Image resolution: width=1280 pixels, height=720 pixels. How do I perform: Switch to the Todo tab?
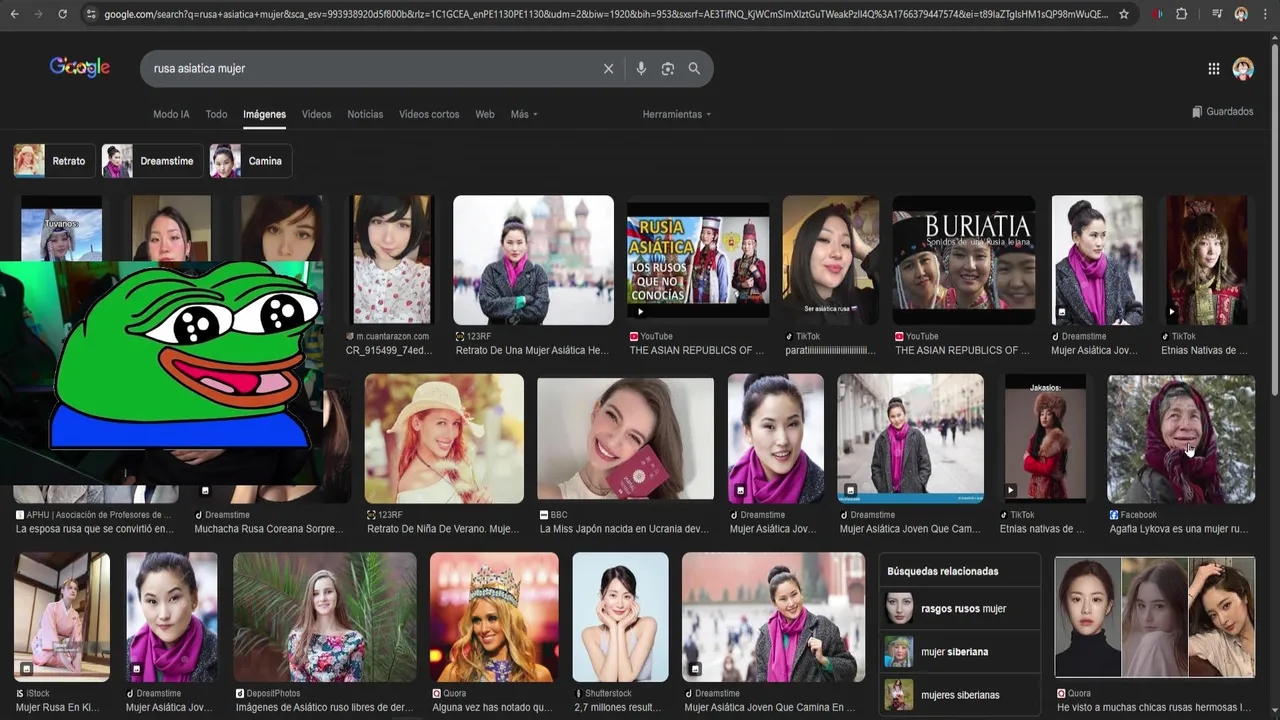tap(216, 114)
